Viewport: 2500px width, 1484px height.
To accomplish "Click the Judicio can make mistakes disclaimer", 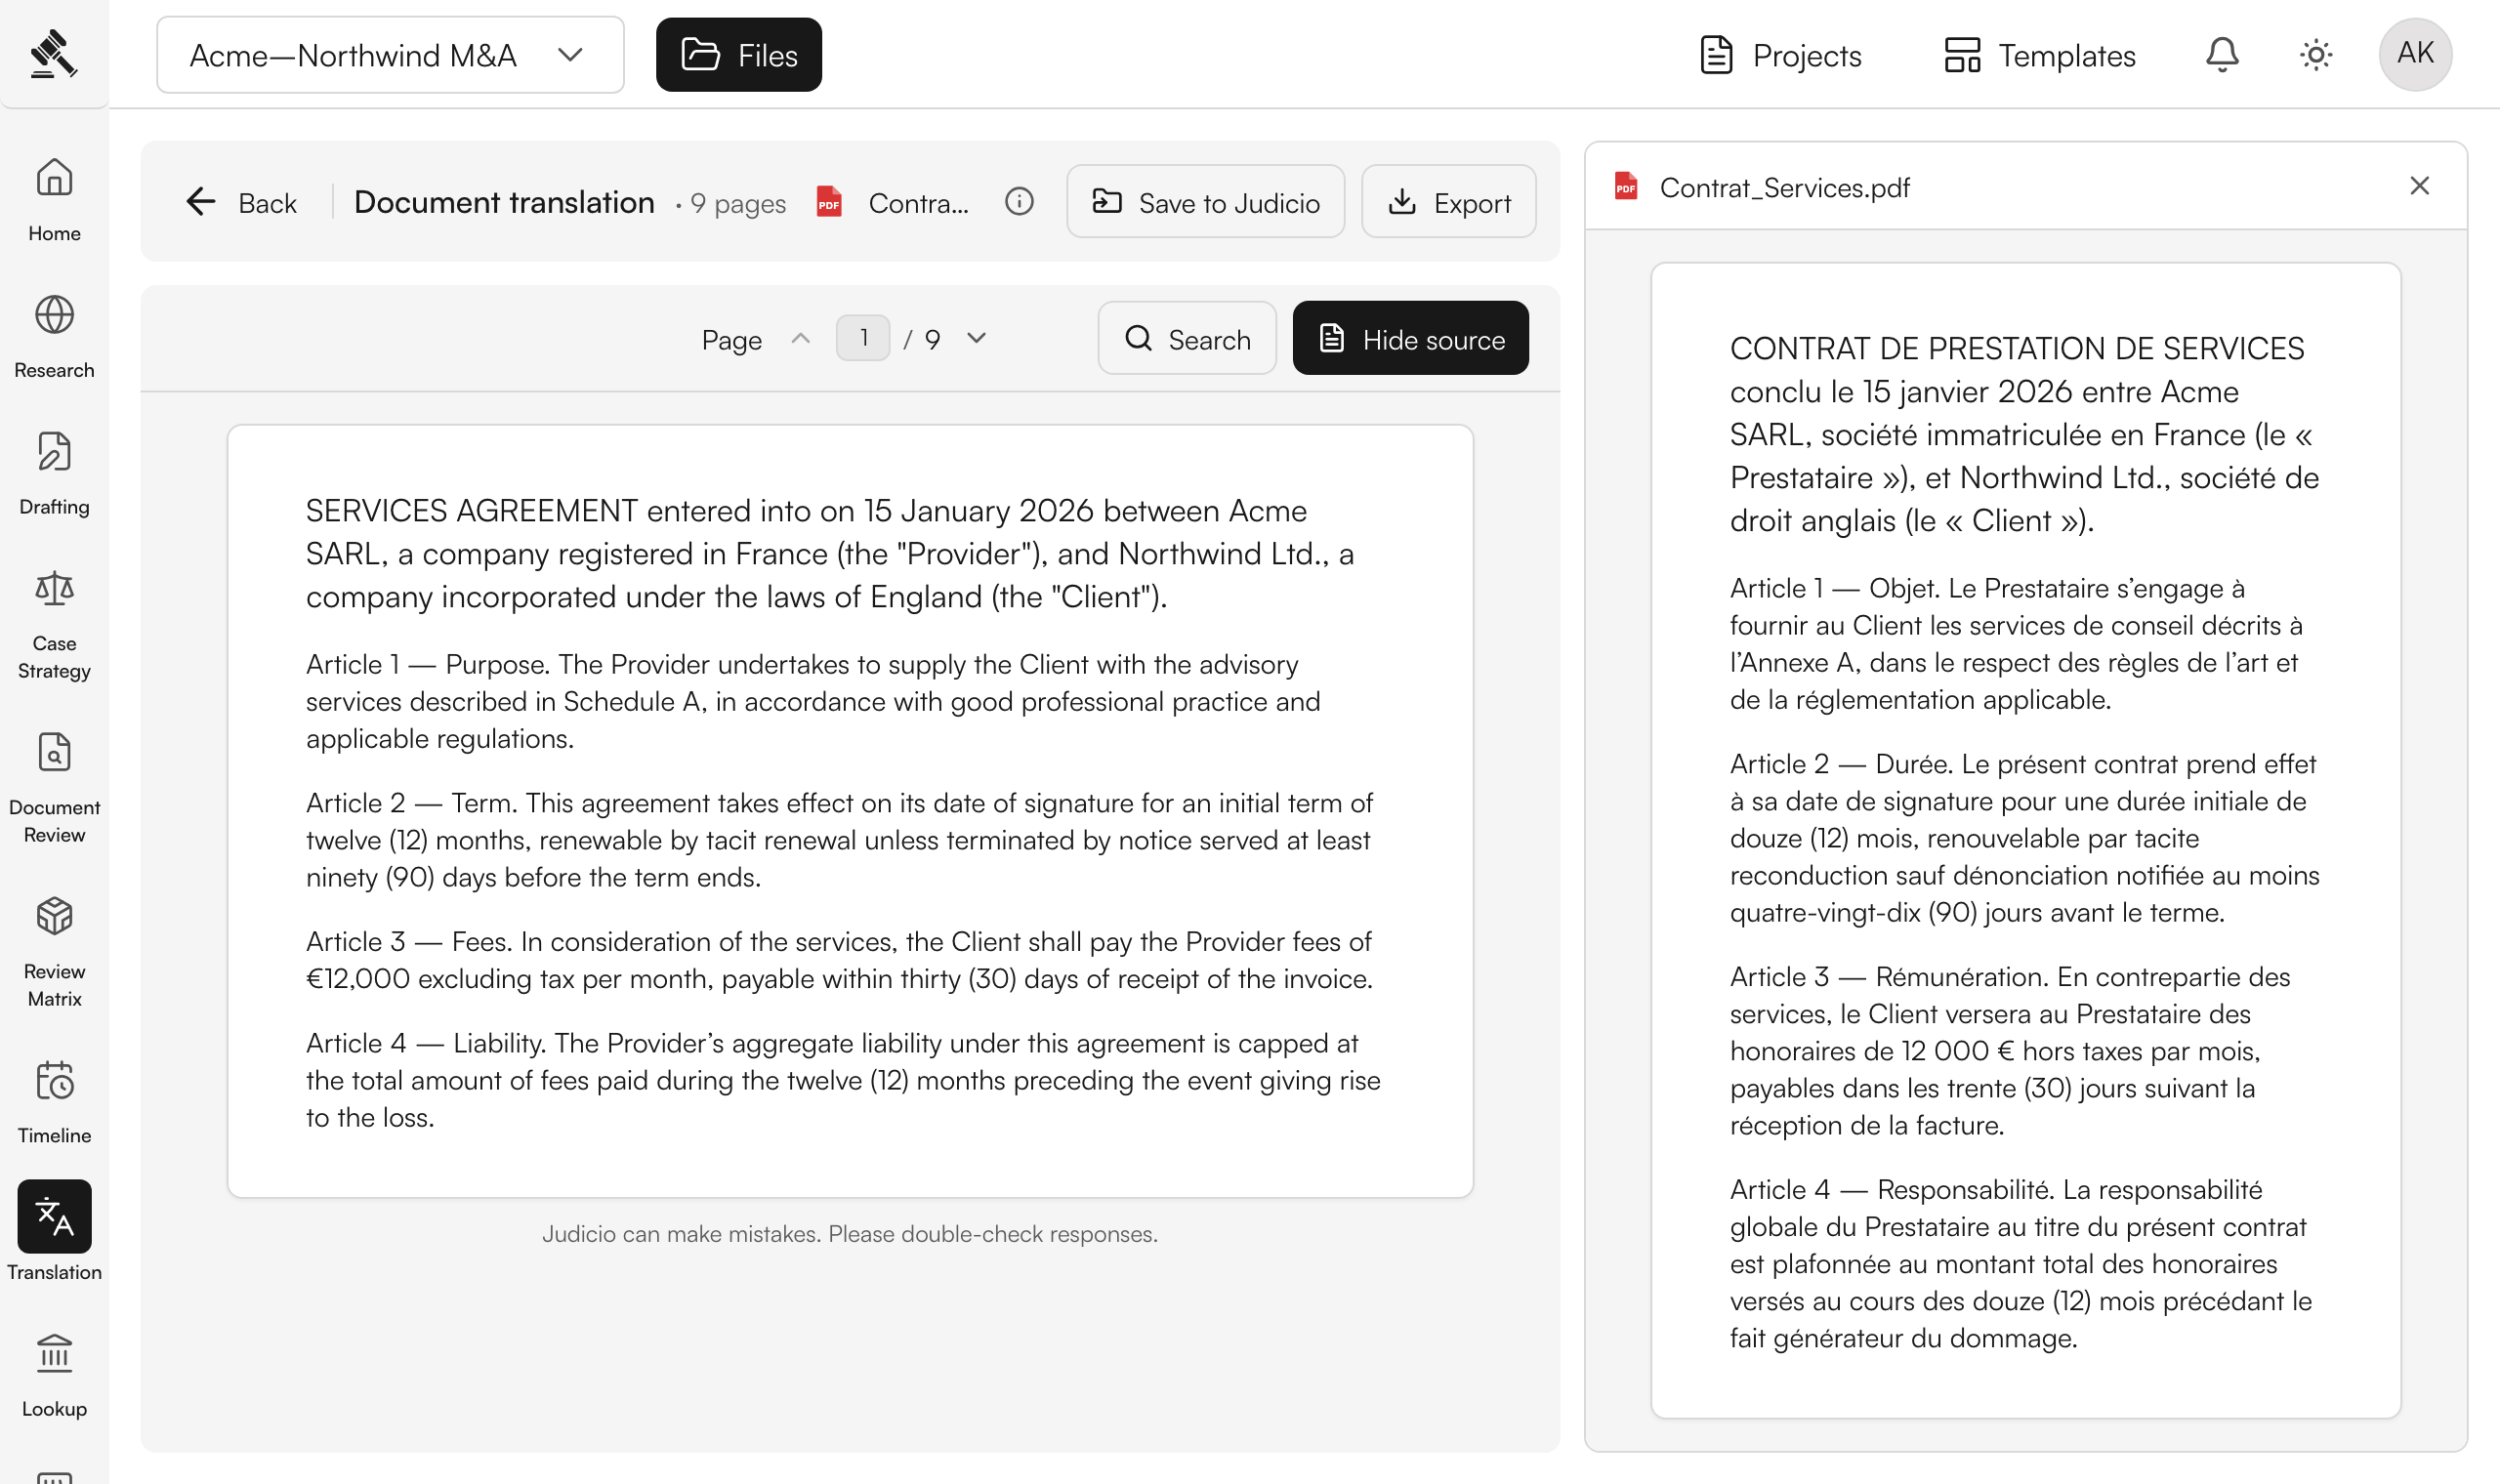I will 850,1234.
